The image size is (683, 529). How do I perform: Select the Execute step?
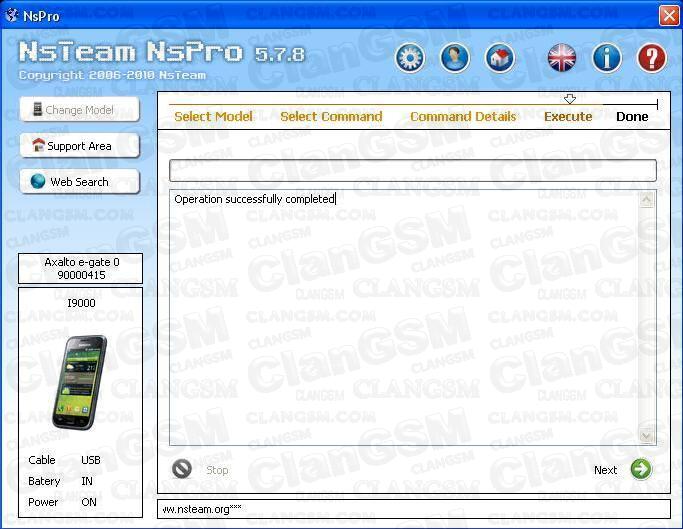[568, 117]
